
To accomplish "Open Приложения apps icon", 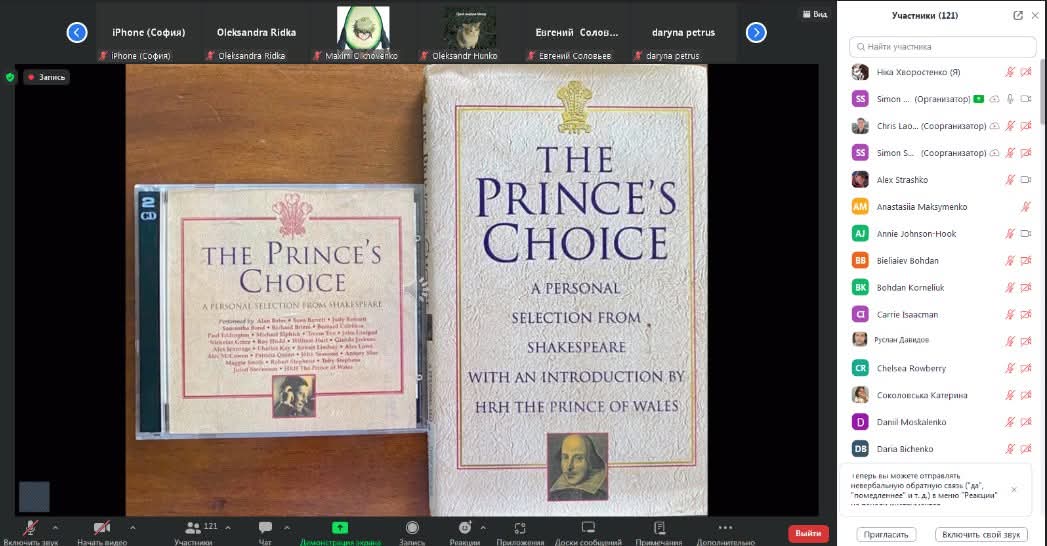I will (519, 528).
